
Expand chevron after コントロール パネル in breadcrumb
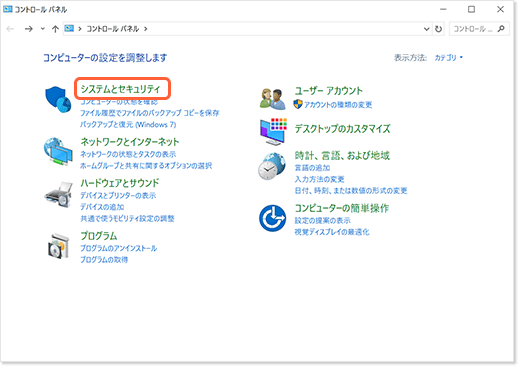(x=146, y=29)
